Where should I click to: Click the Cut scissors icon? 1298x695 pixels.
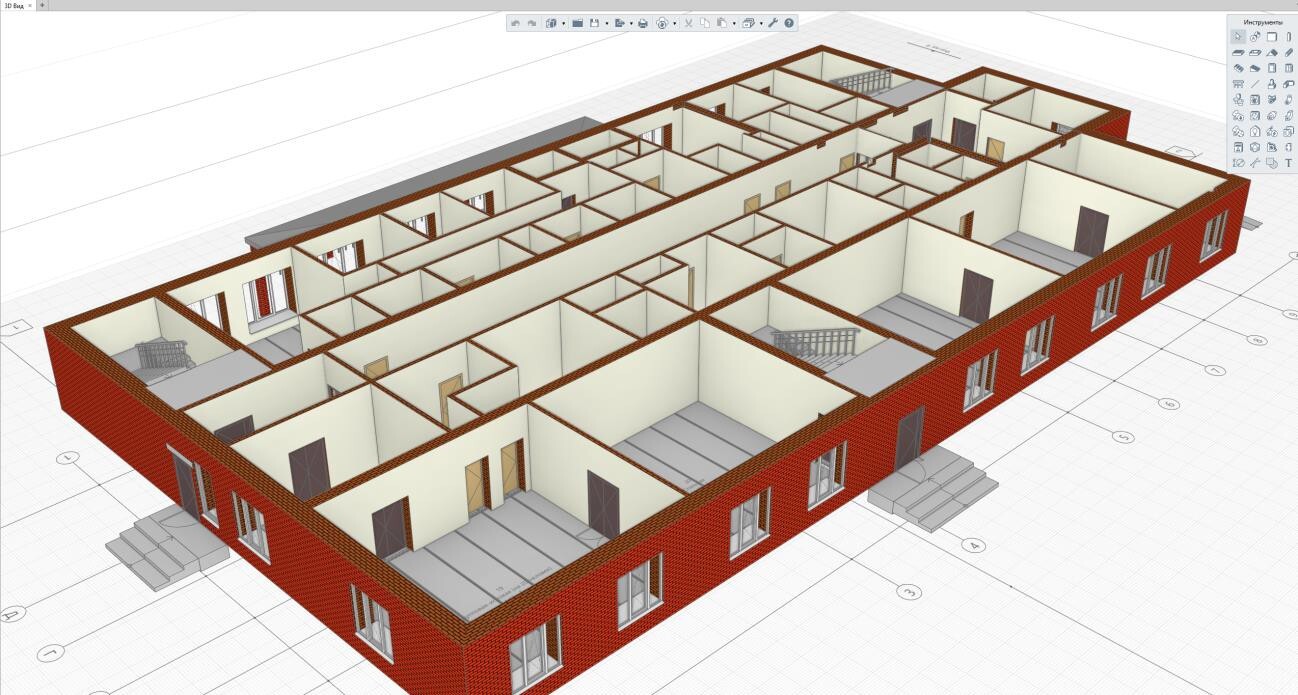click(x=688, y=23)
